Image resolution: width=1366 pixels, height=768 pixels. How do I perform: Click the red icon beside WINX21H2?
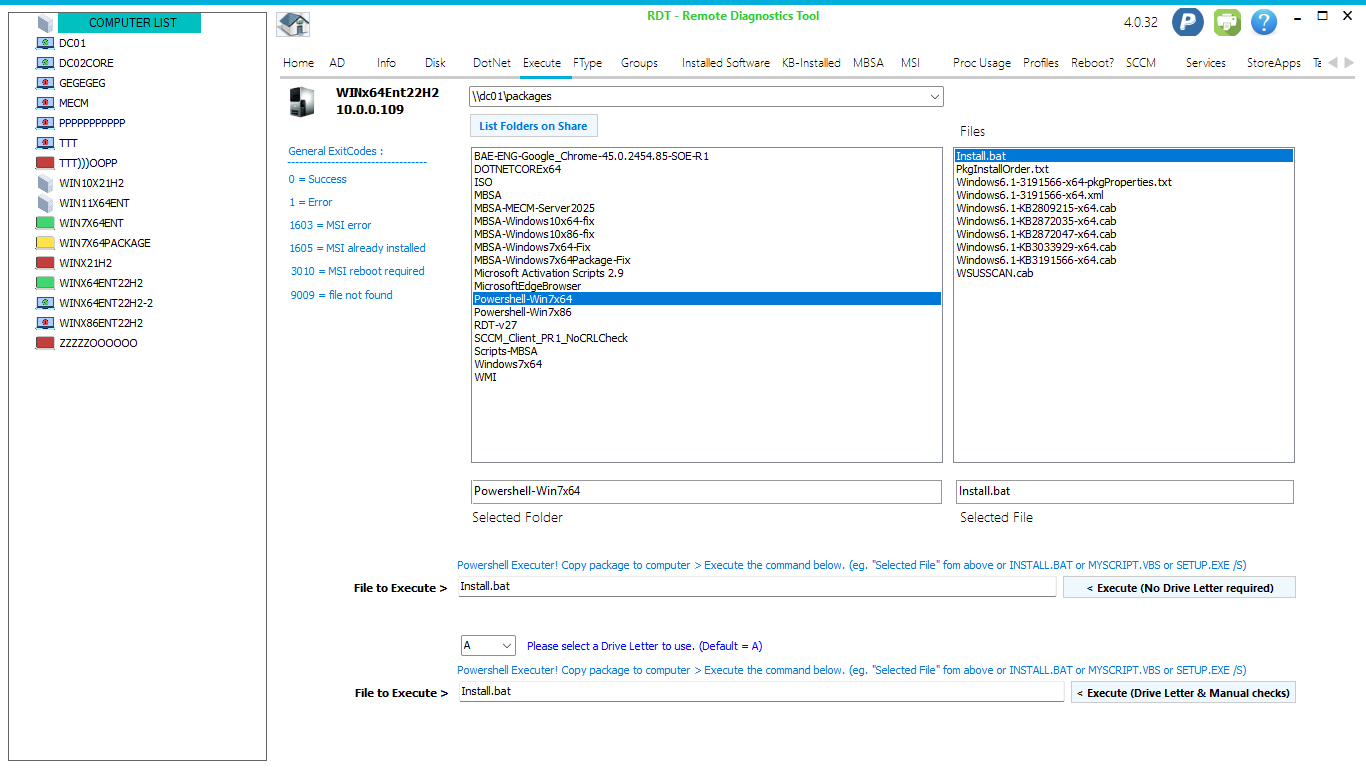[x=45, y=263]
